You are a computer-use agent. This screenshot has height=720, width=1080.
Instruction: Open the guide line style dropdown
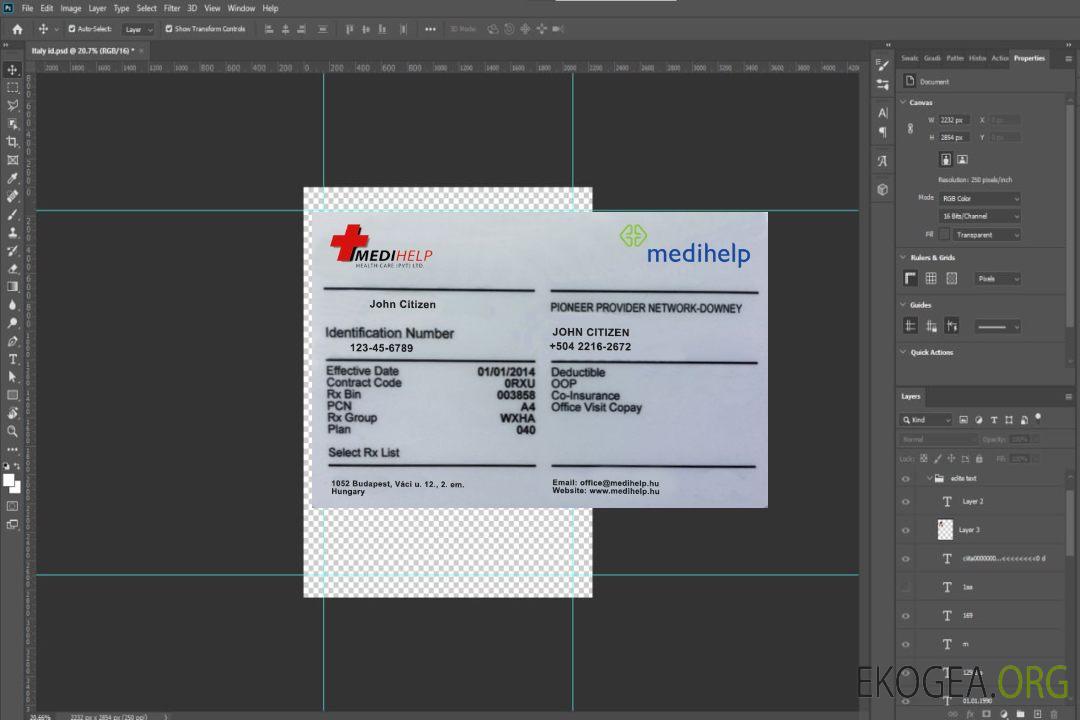(997, 327)
